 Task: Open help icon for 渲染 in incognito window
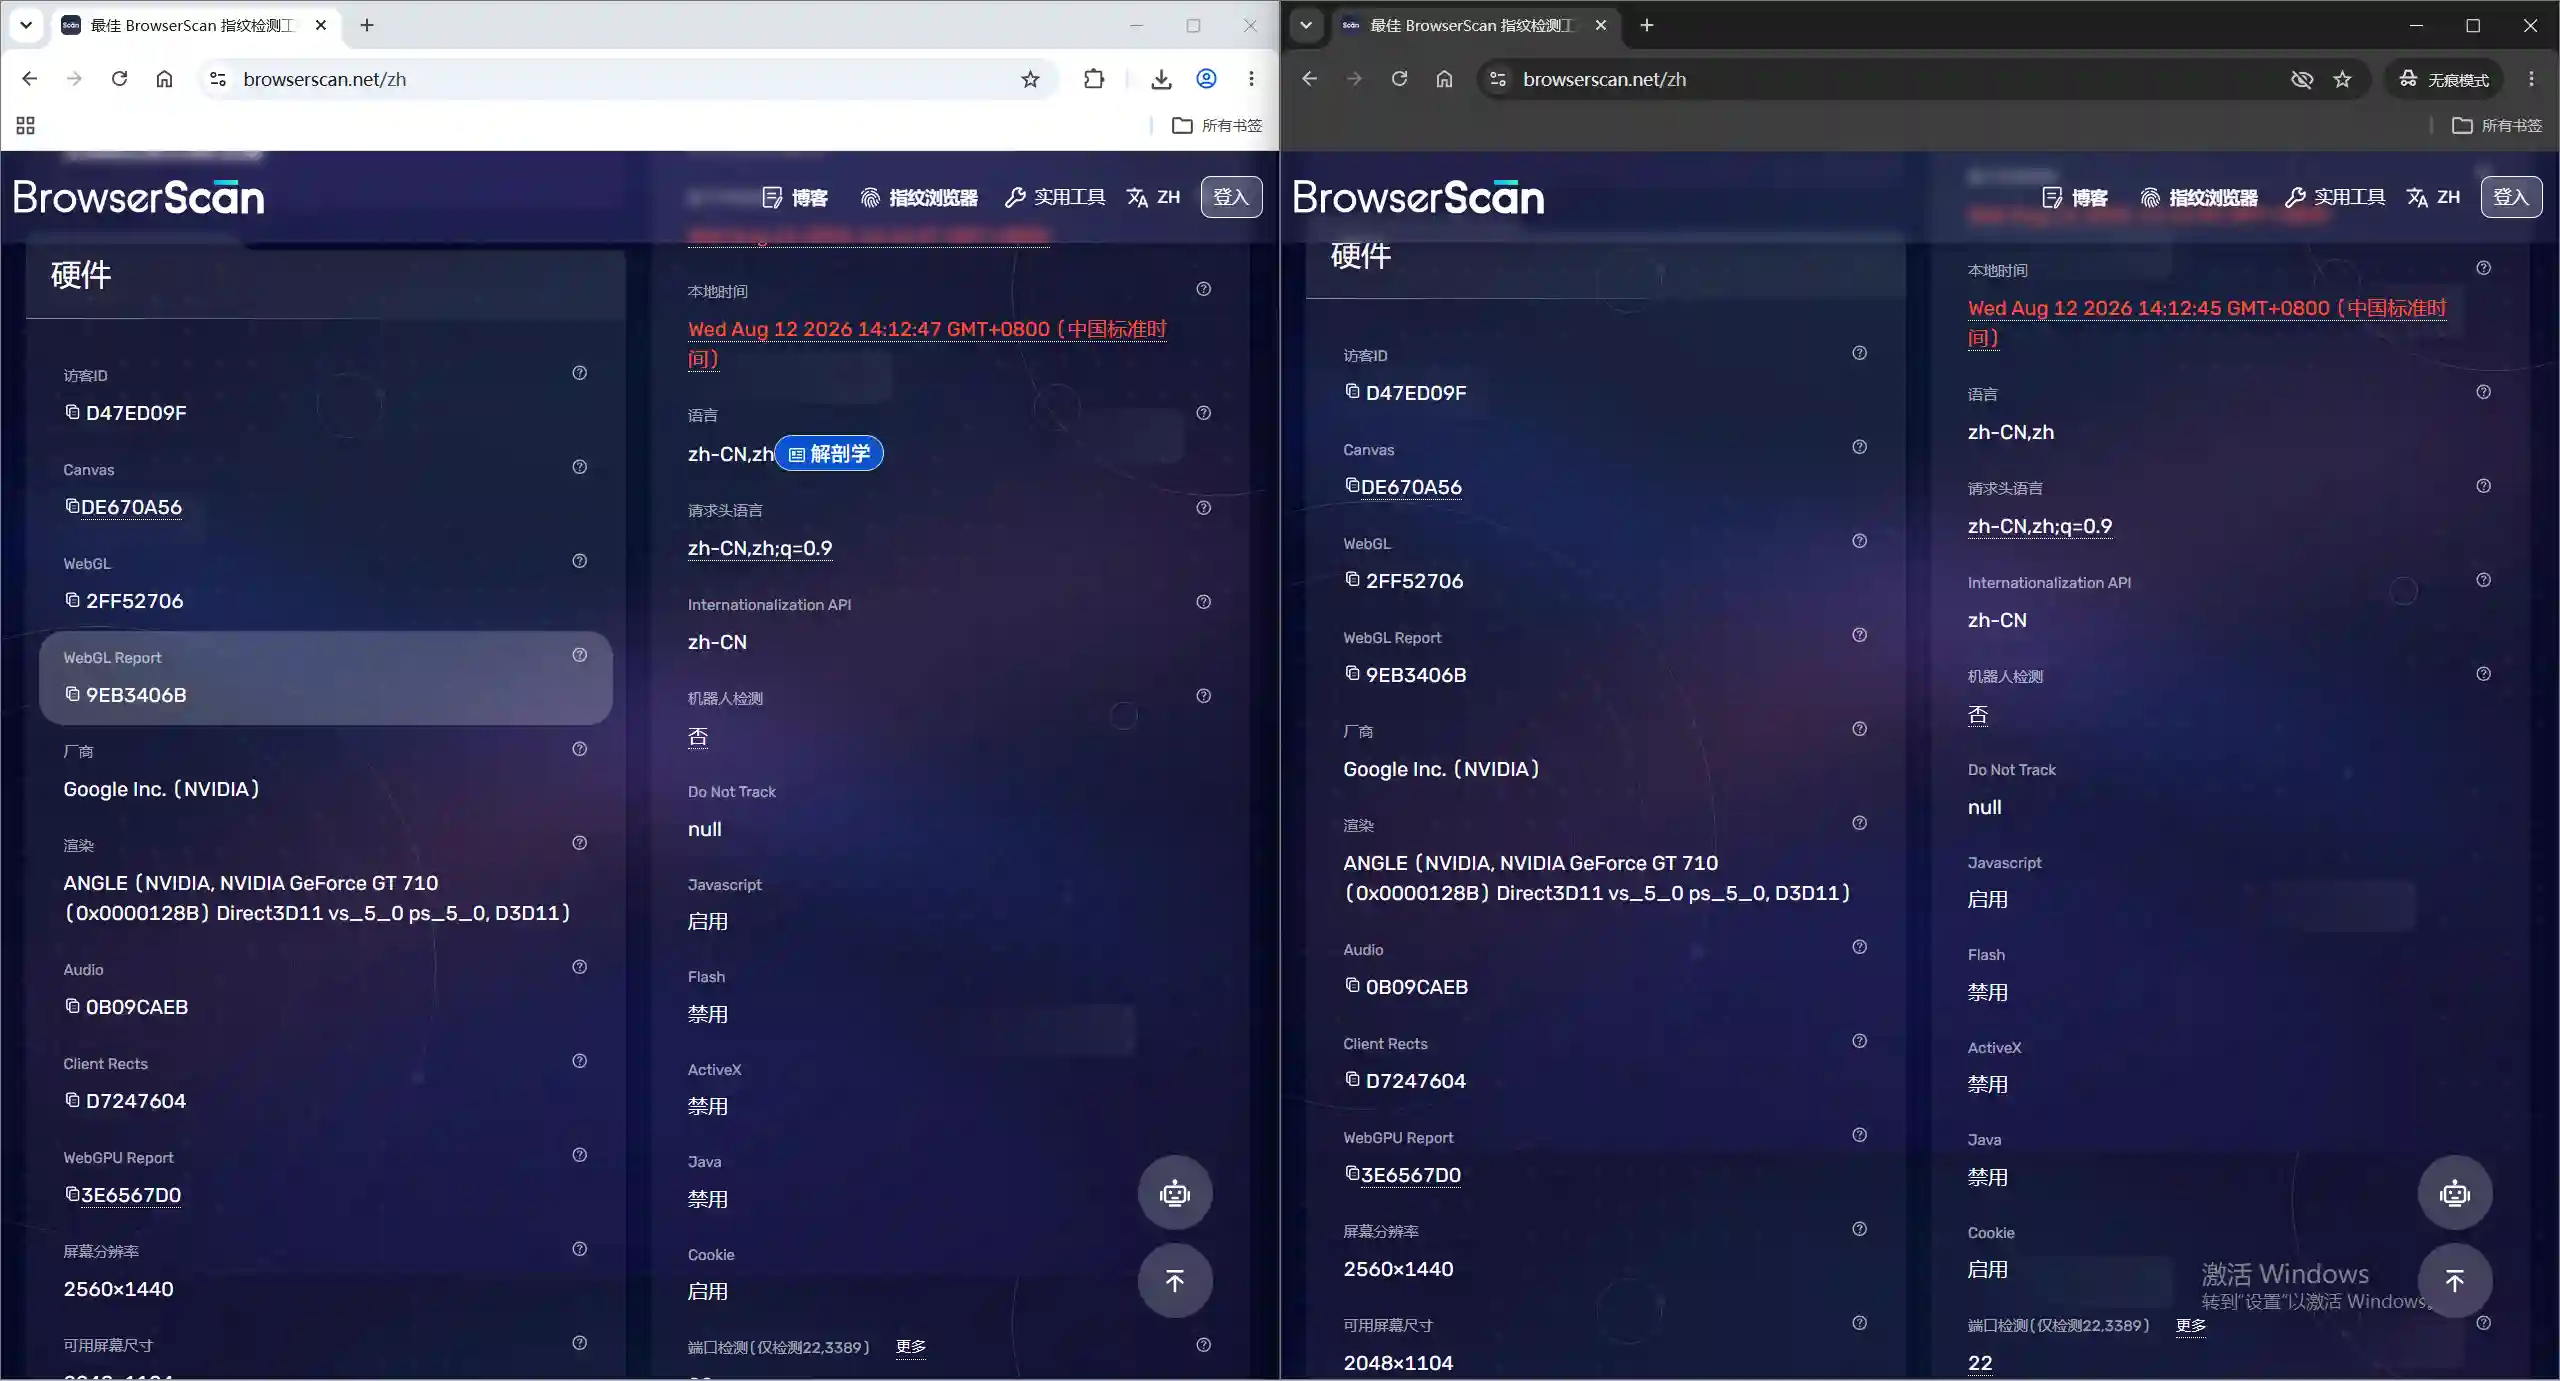[x=1859, y=823]
